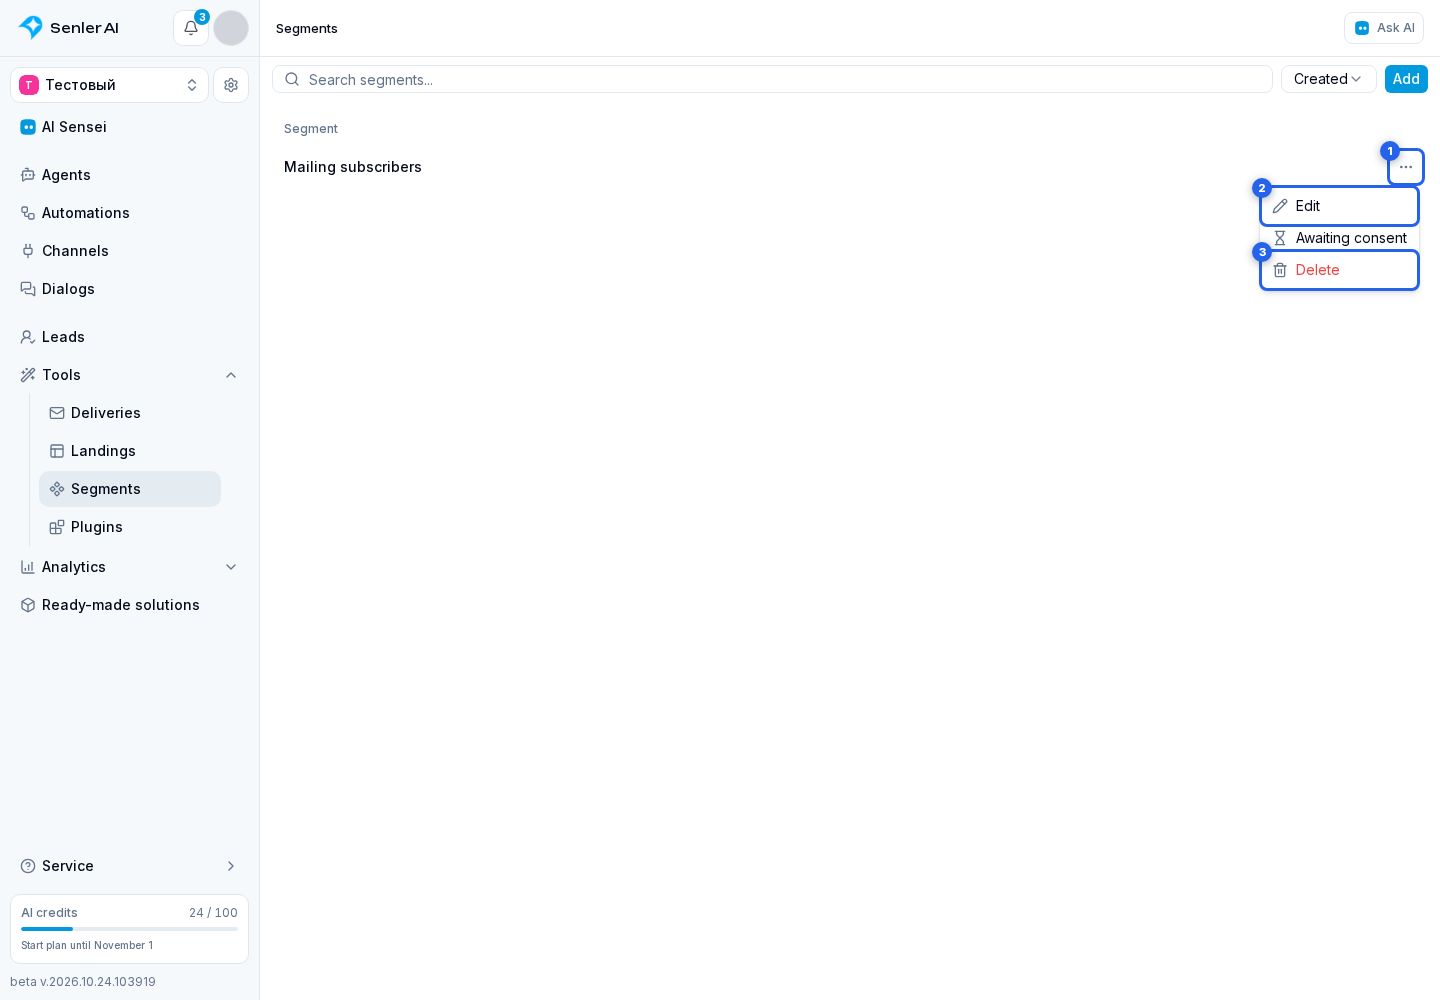Open the notifications bell

pyautogui.click(x=191, y=28)
